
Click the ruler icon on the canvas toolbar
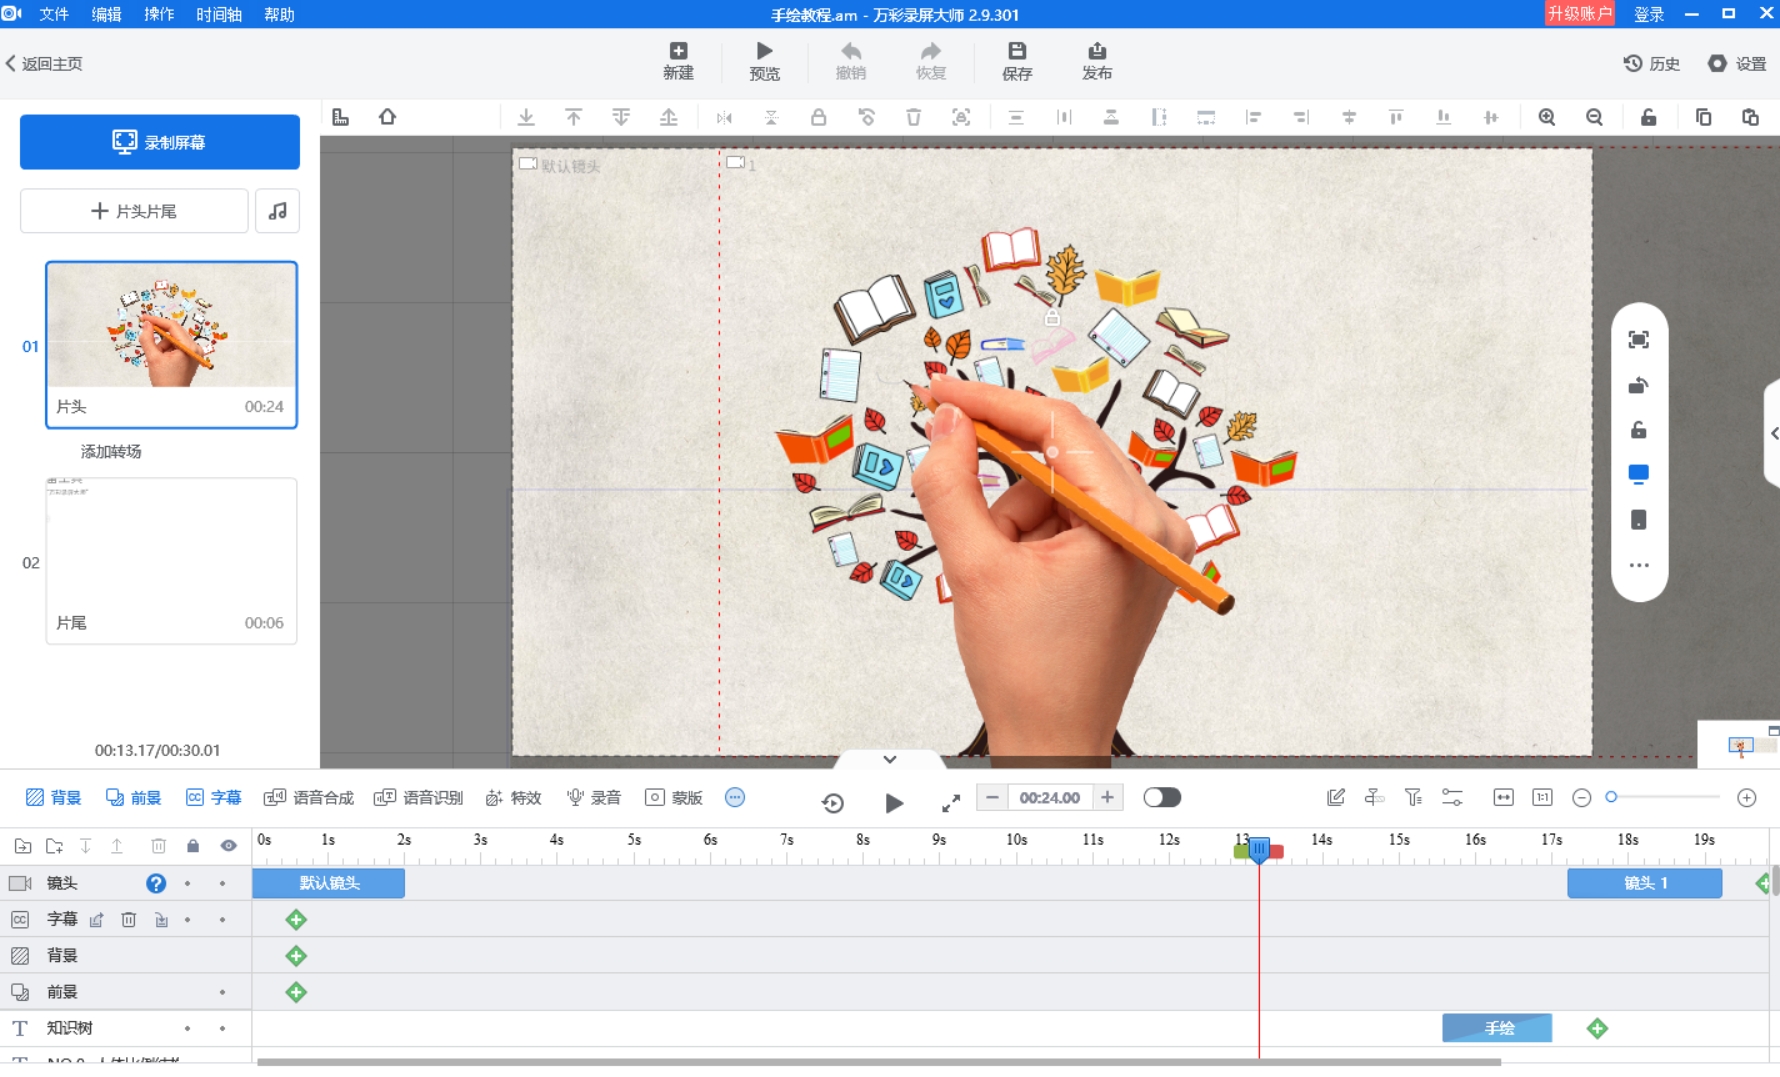[340, 117]
